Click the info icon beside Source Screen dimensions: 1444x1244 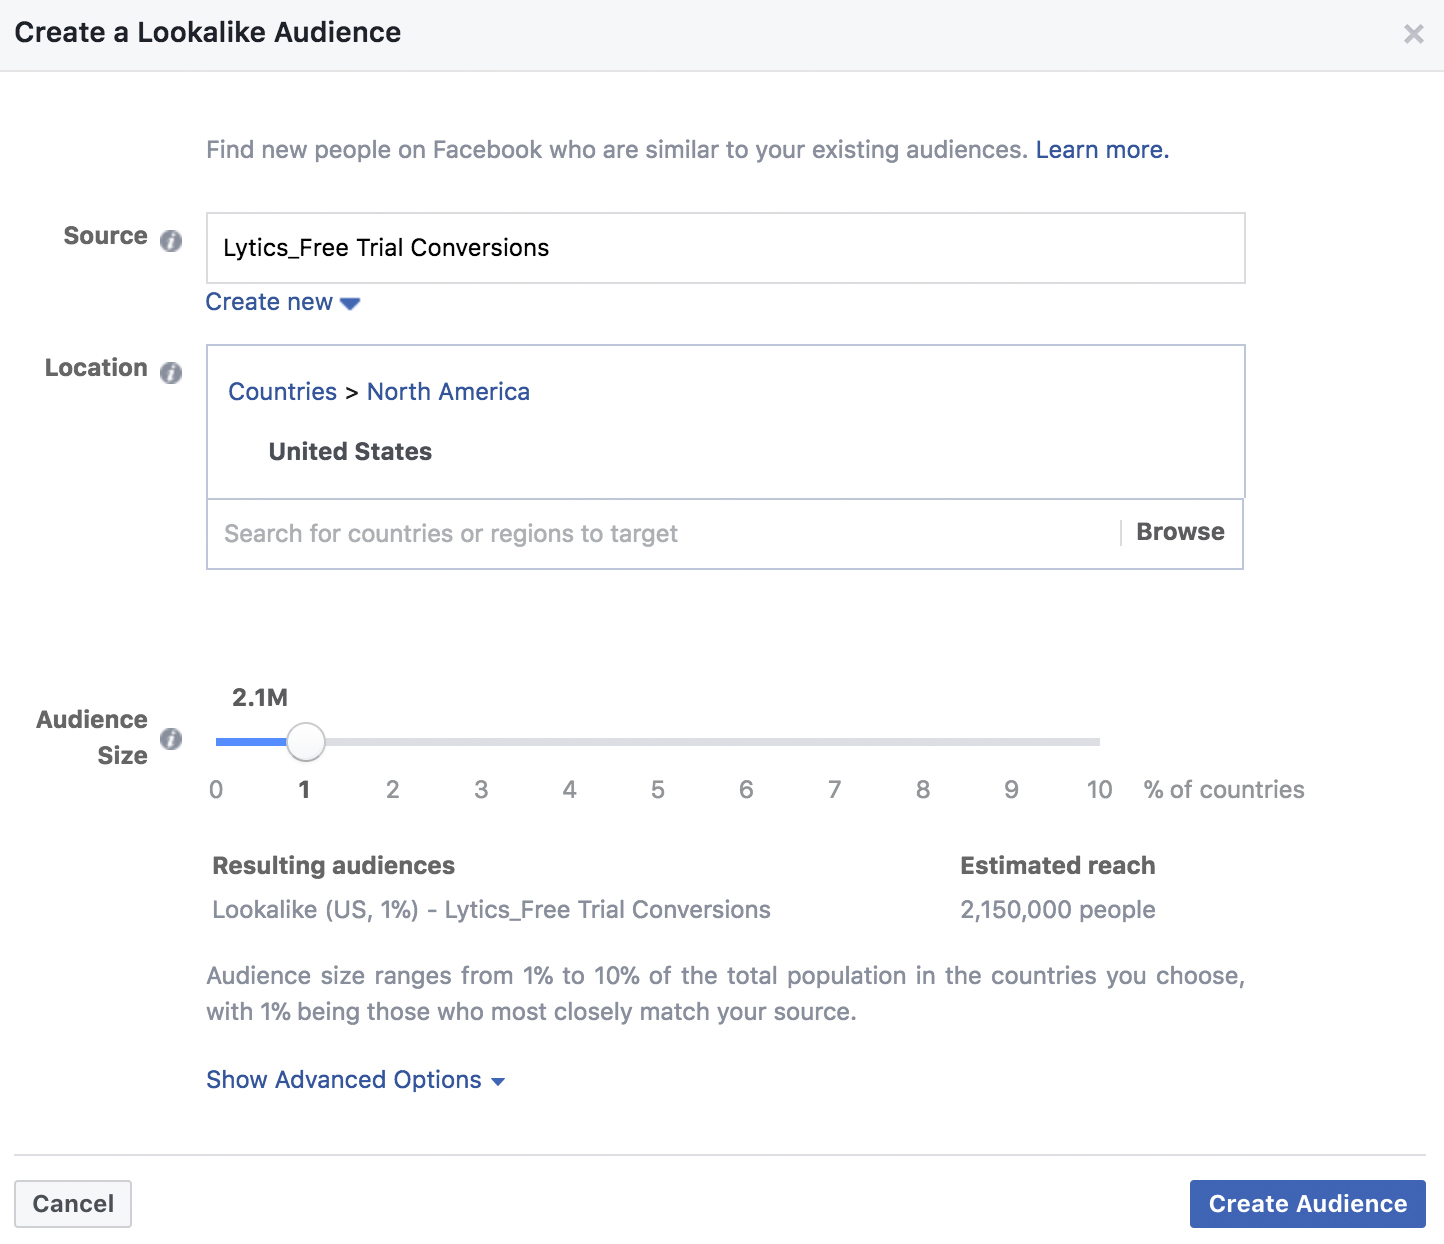171,241
